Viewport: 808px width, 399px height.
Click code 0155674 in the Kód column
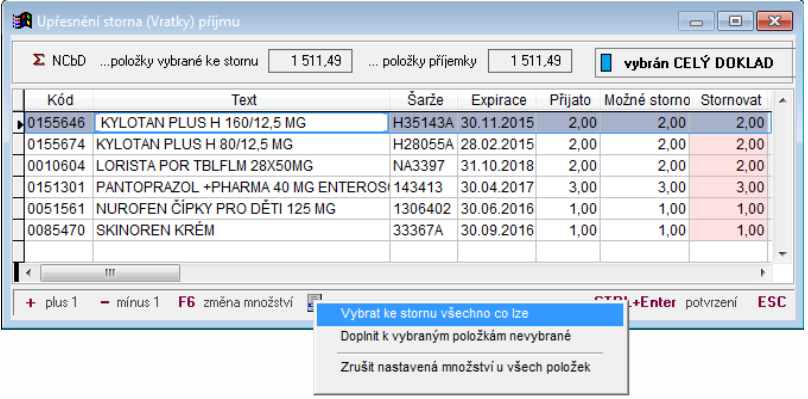pyautogui.click(x=60, y=145)
